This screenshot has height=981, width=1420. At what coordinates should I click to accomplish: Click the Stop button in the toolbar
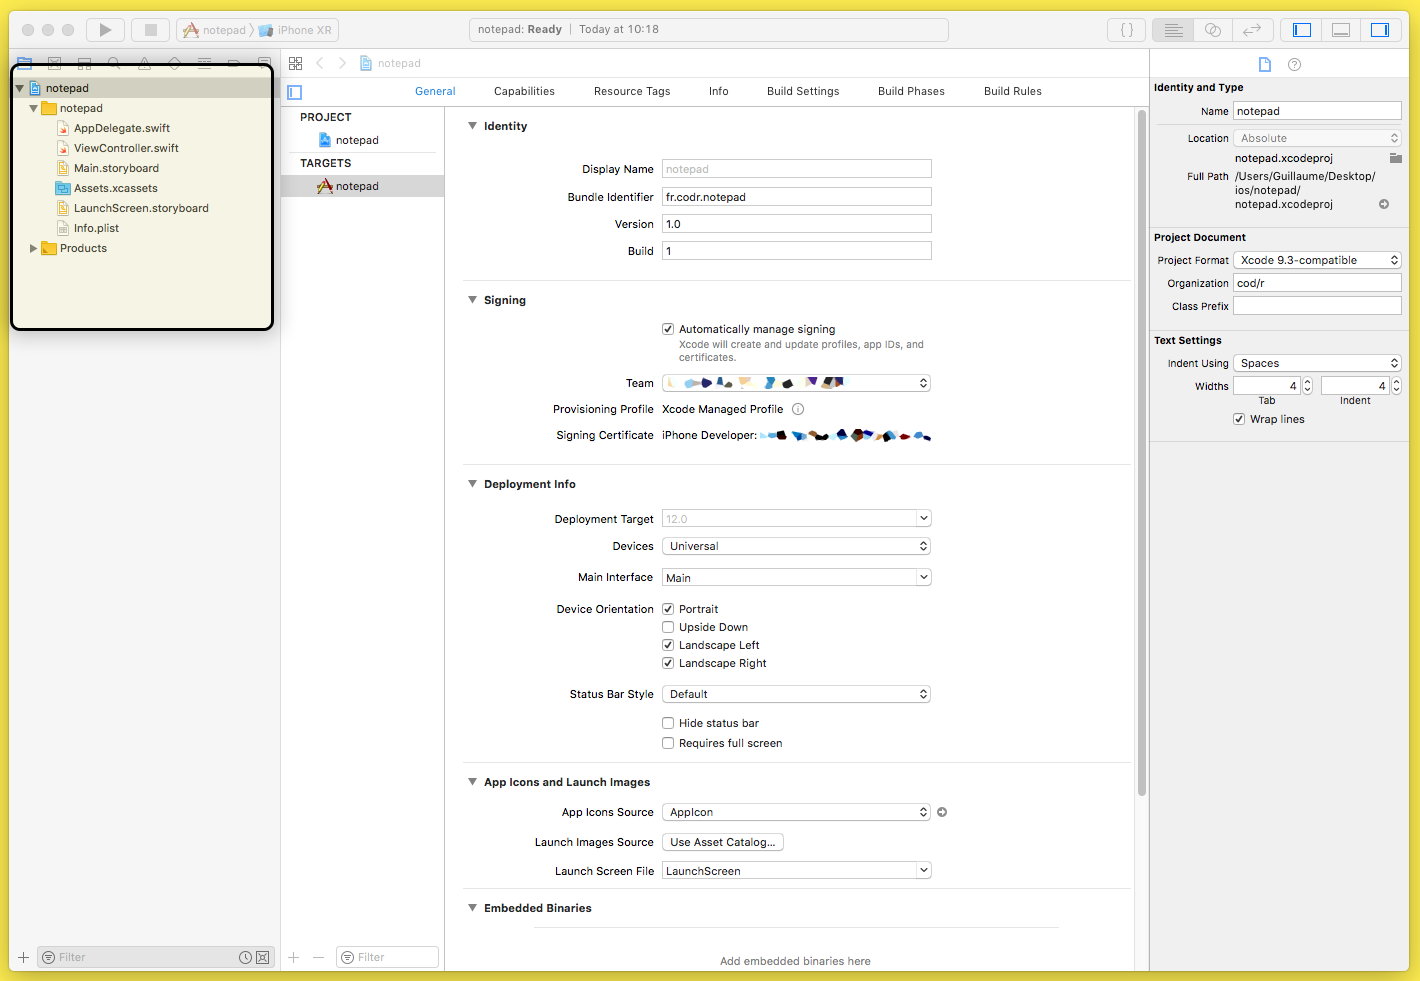coord(151,30)
